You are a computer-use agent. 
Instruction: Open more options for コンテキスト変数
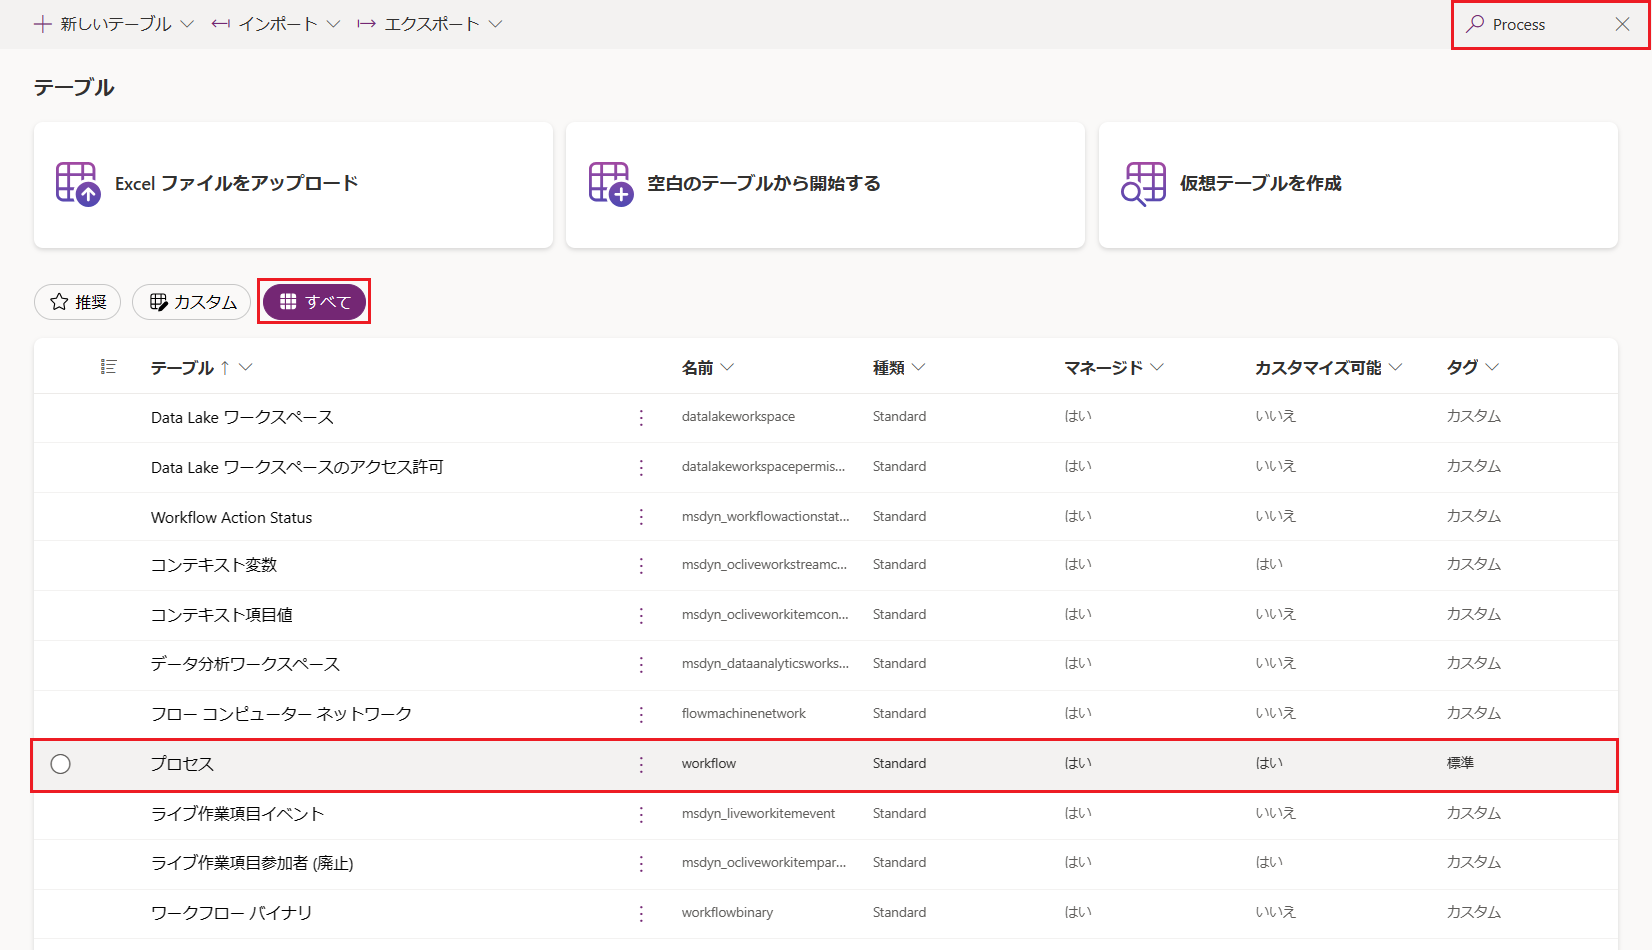coord(641,565)
